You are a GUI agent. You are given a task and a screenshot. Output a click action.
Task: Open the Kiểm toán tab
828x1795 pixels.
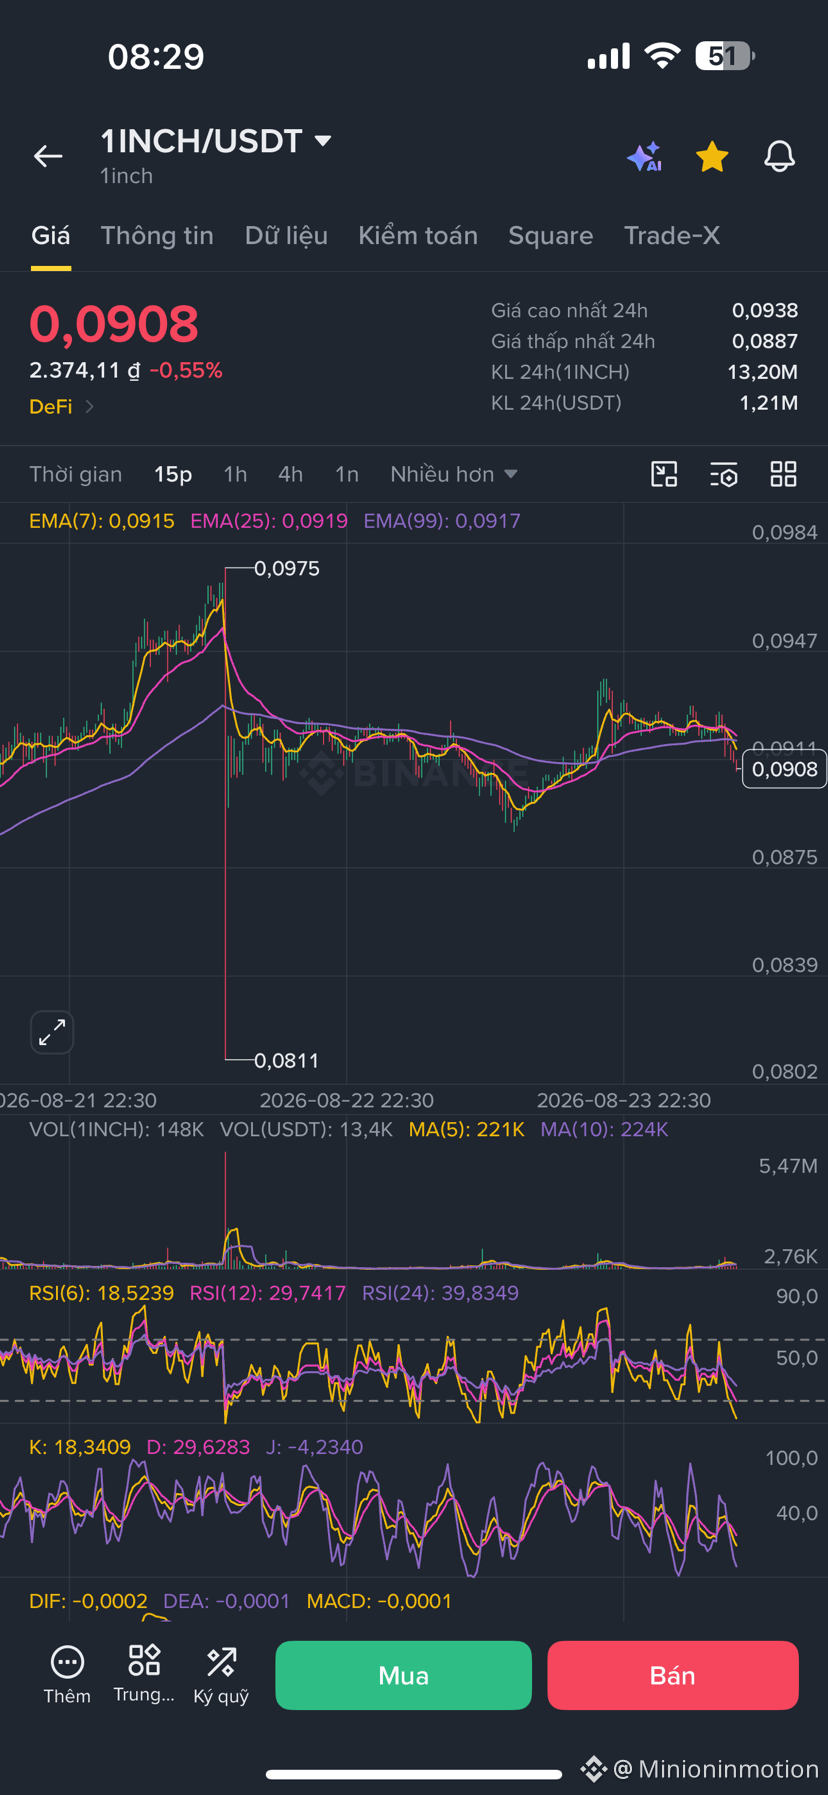pos(418,235)
